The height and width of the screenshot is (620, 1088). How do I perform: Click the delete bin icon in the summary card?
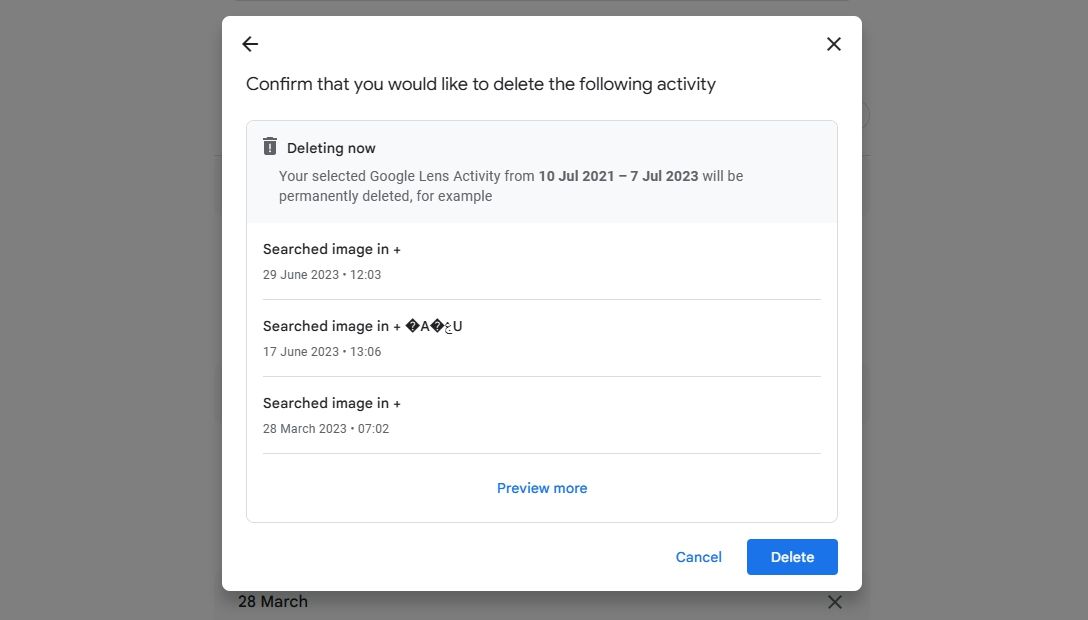click(x=269, y=146)
